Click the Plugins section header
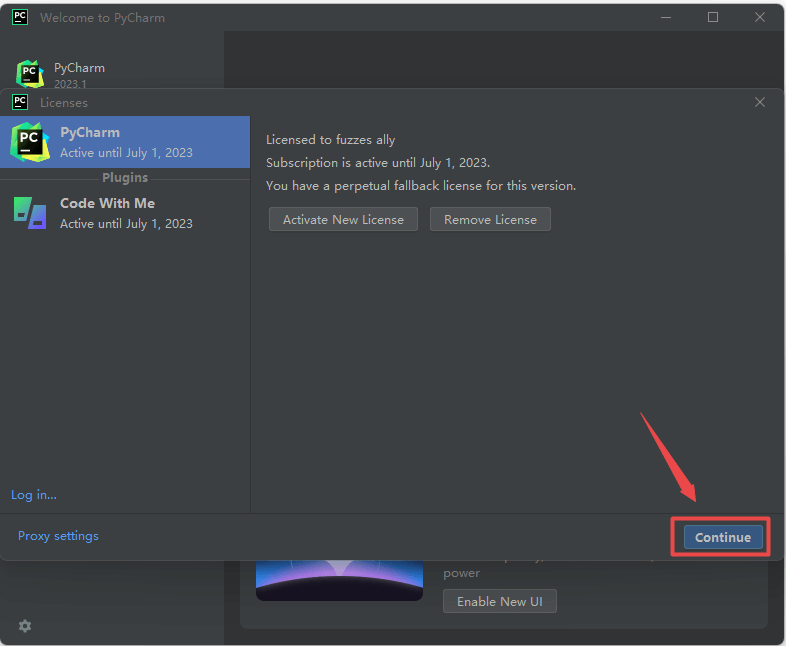The height and width of the screenshot is (646, 786). [x=125, y=177]
